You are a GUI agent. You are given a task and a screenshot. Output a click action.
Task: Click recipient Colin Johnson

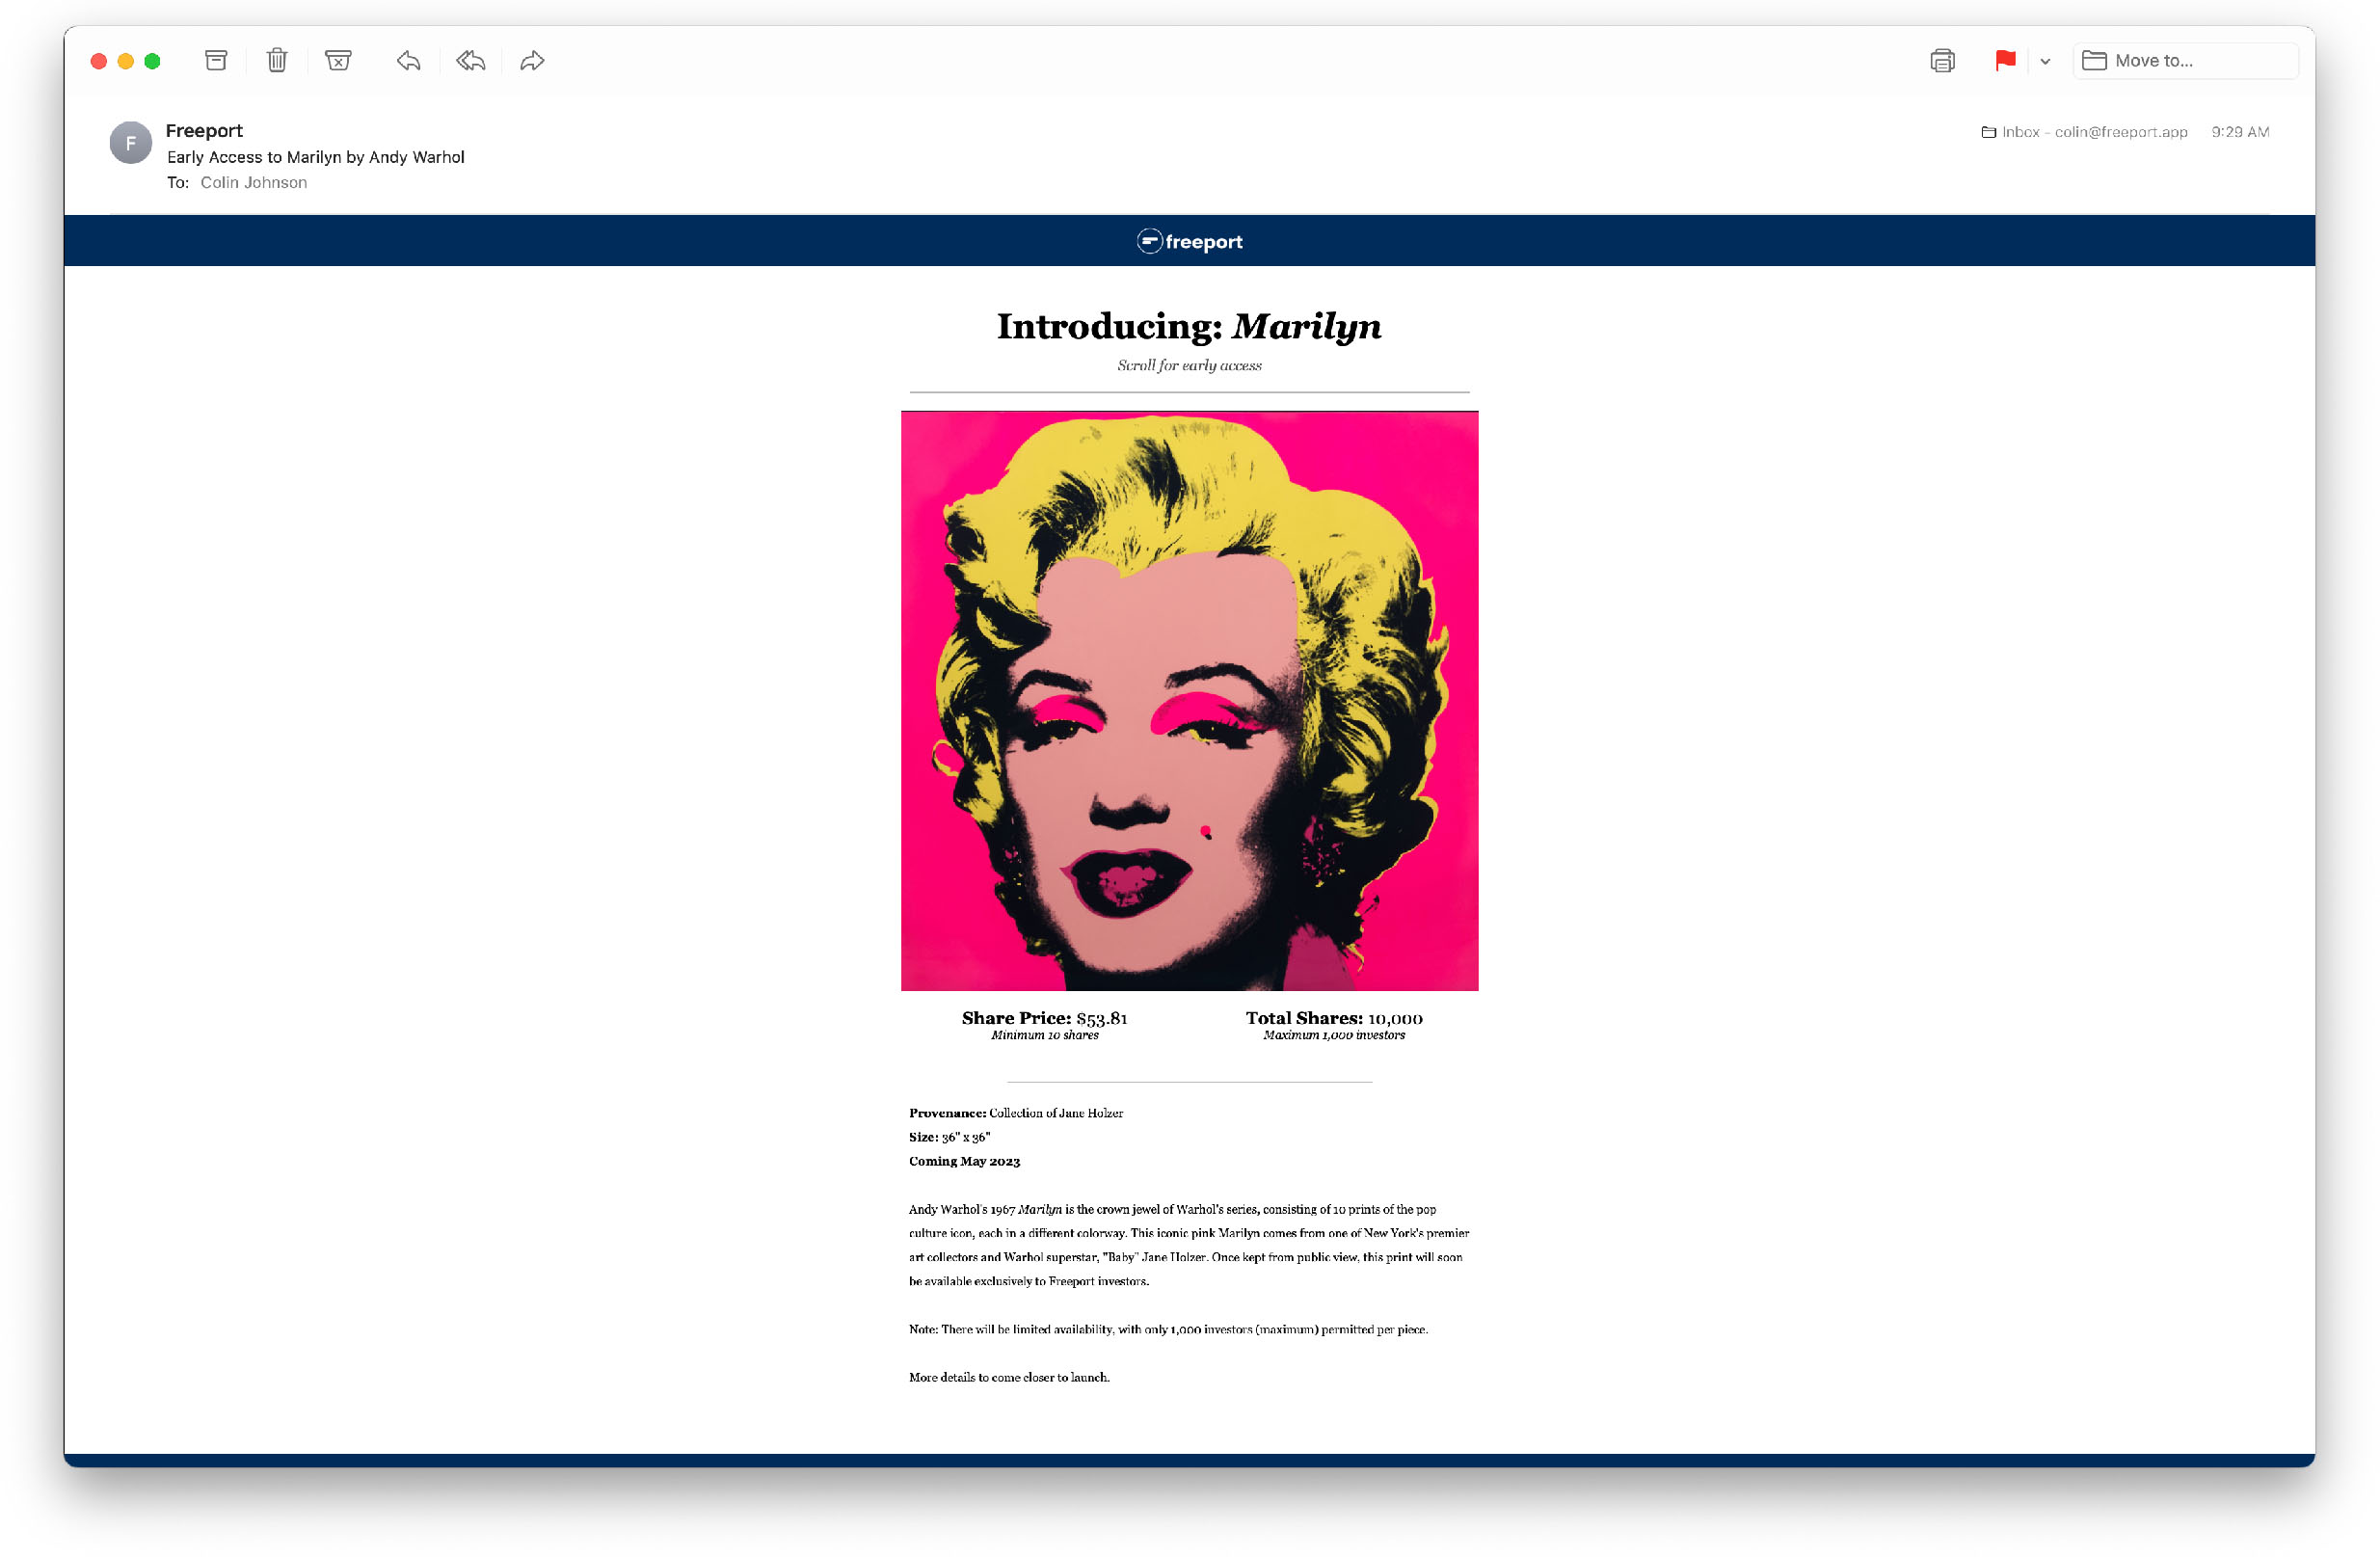(x=253, y=183)
